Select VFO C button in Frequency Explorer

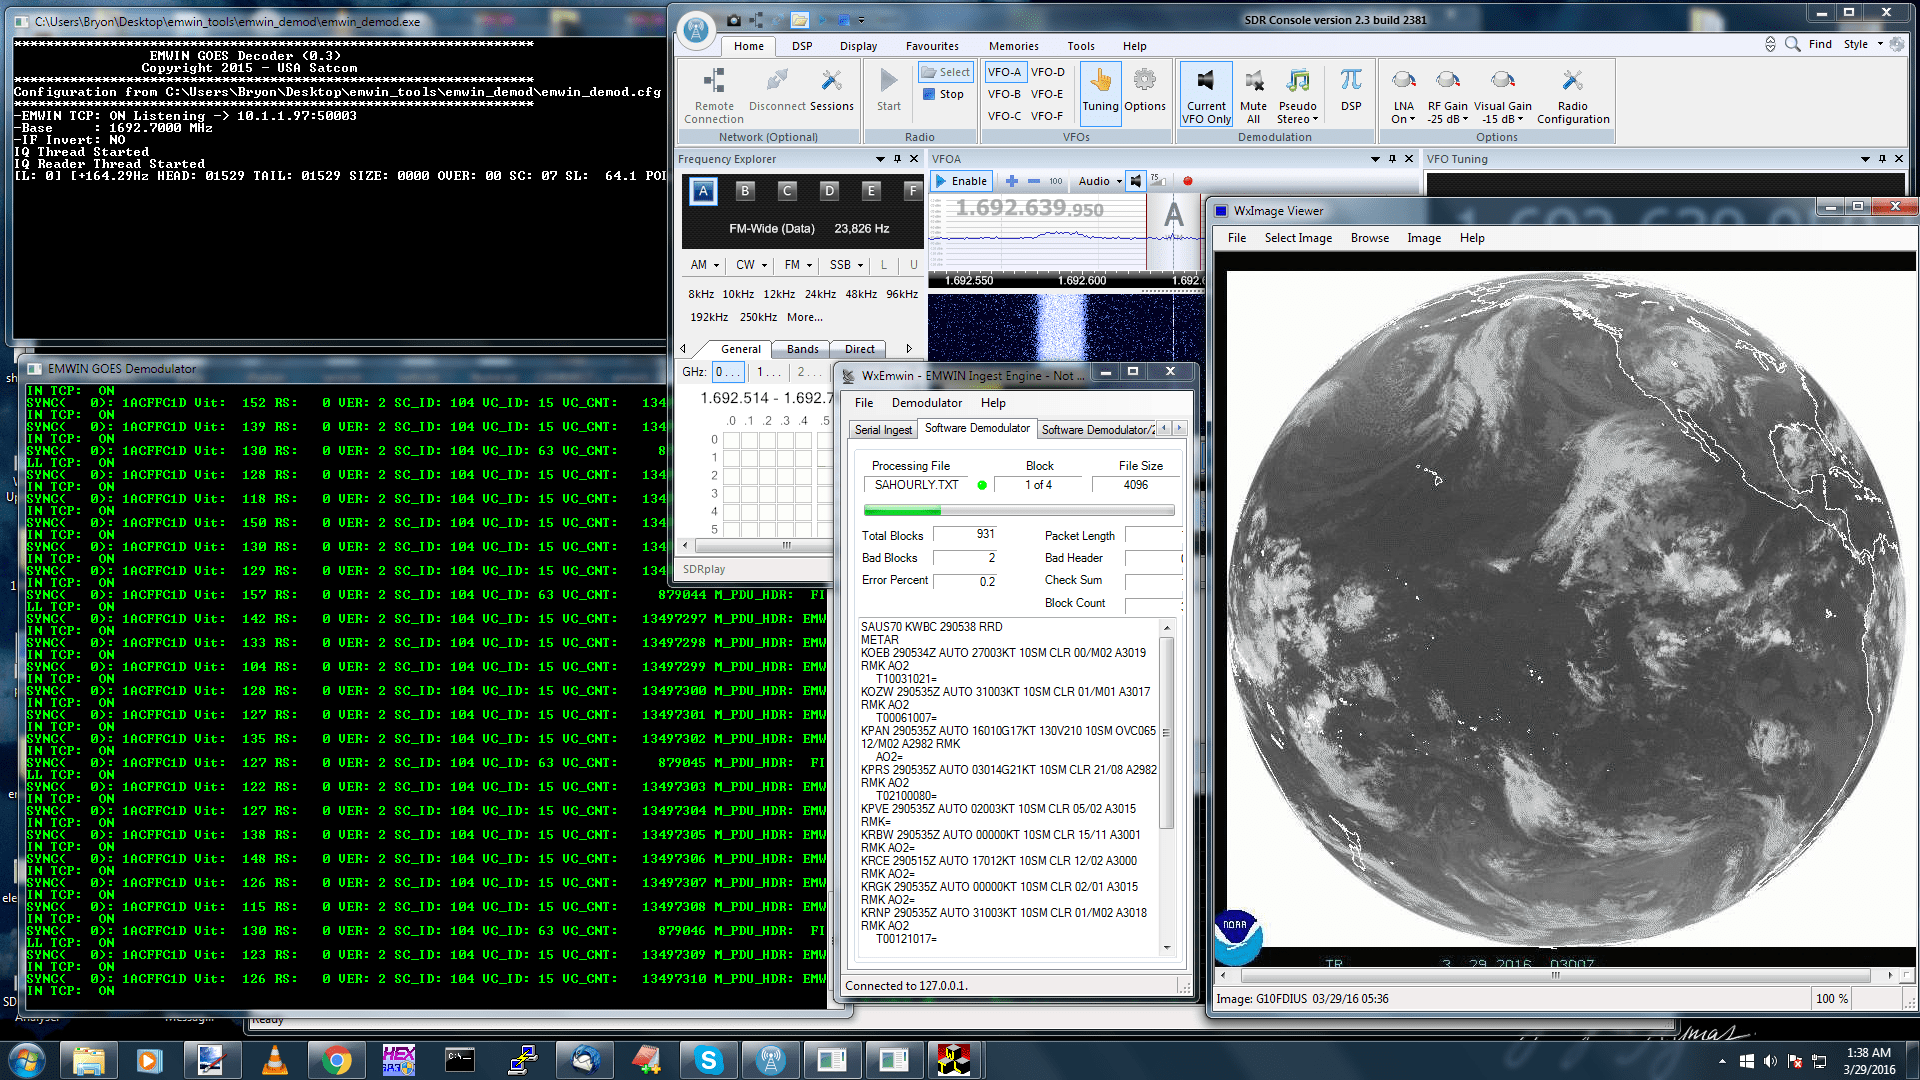787,191
